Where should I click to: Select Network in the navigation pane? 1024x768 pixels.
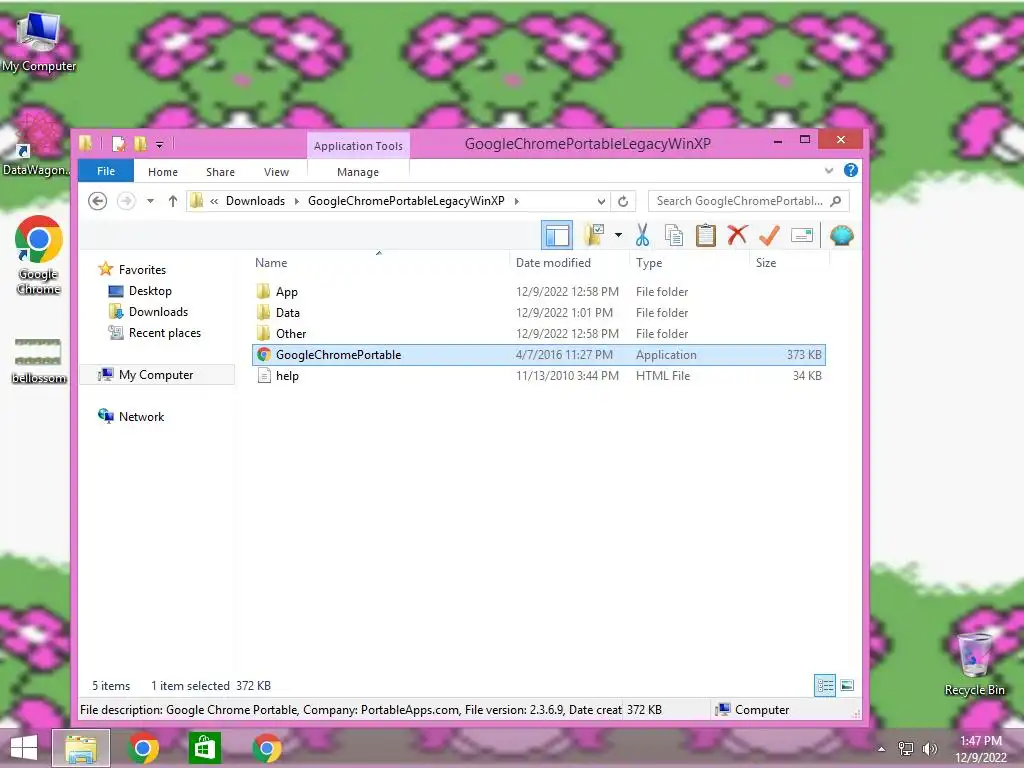tap(141, 417)
